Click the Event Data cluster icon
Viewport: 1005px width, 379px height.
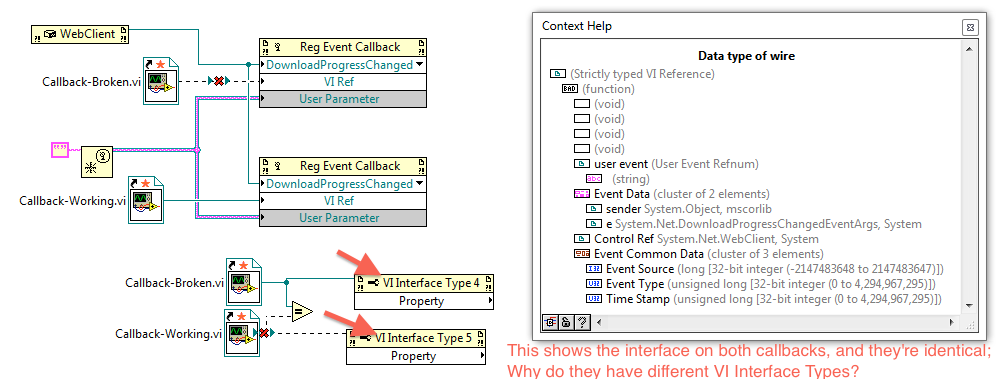pyautogui.click(x=581, y=194)
